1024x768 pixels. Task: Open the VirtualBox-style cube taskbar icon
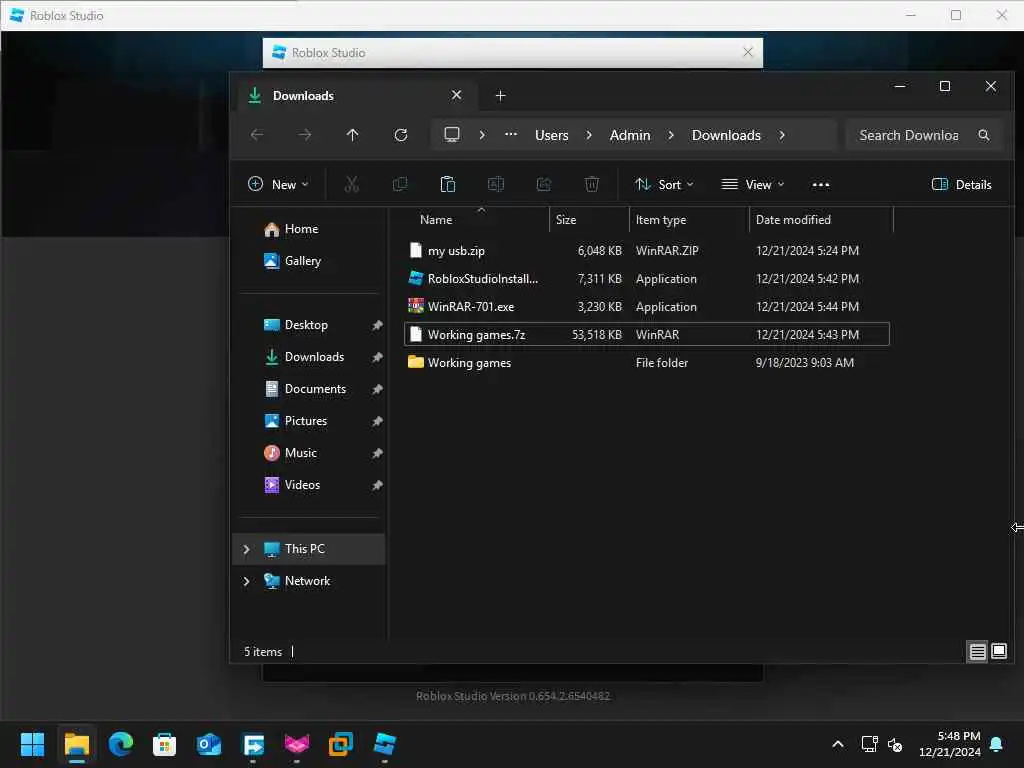(x=340, y=744)
